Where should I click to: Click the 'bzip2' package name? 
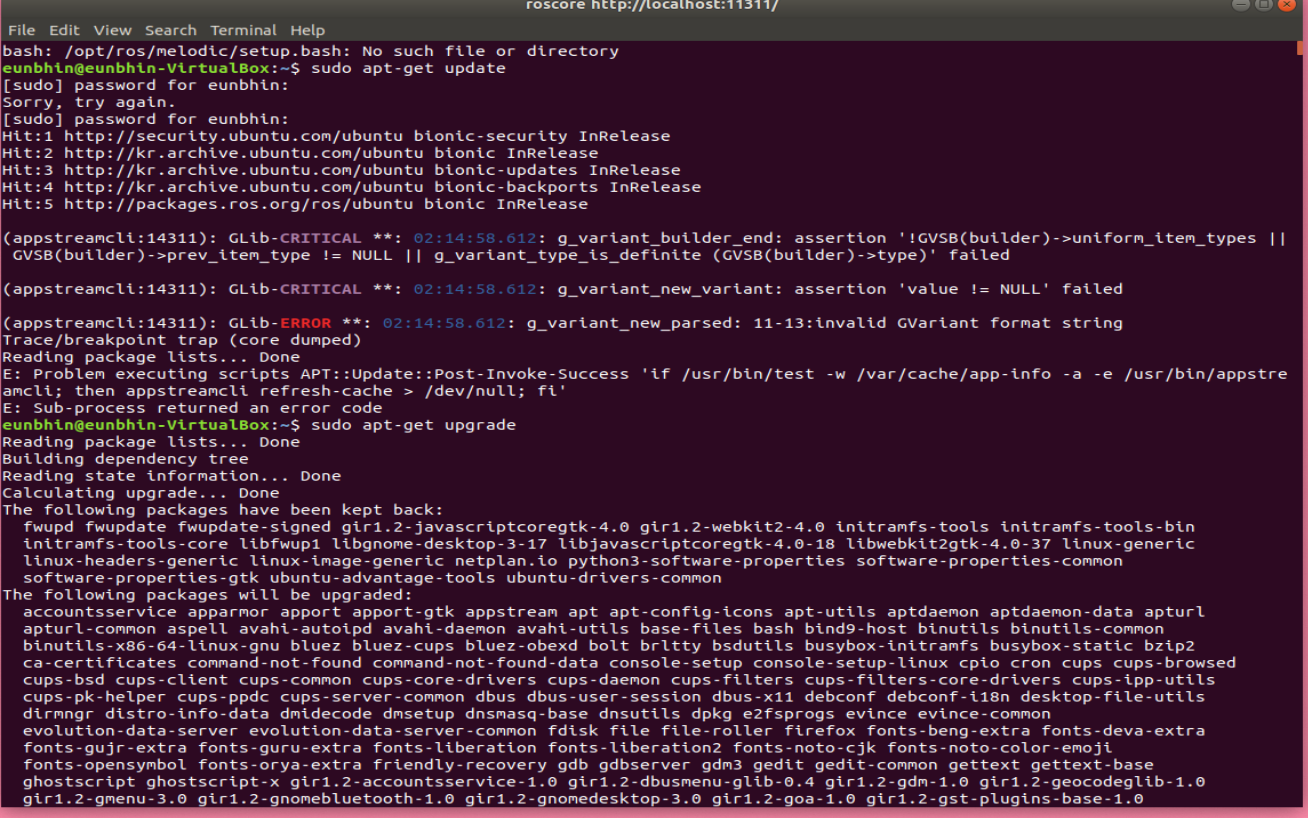pyautogui.click(x=1169, y=646)
